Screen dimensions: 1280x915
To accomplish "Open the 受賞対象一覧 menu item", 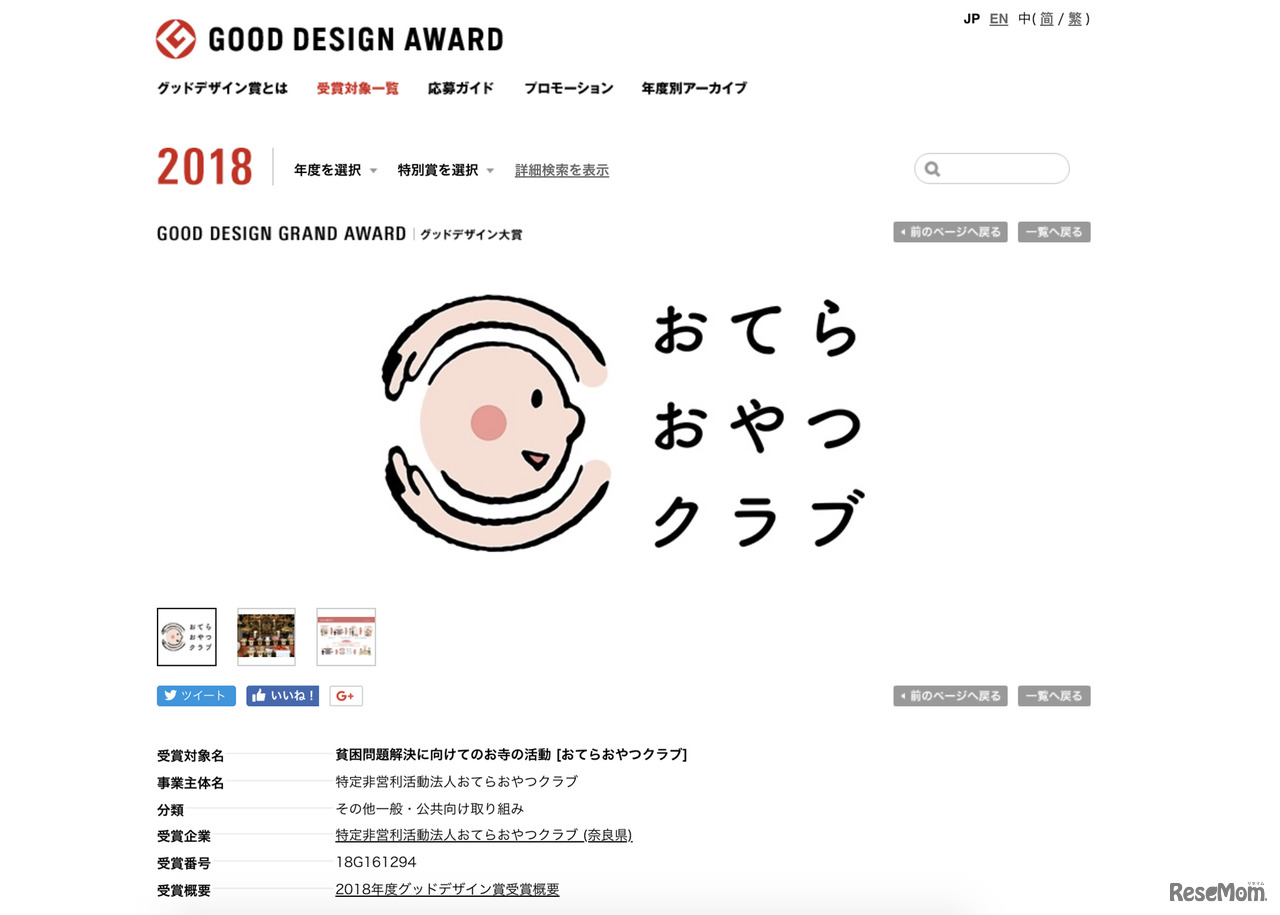I will pos(357,88).
